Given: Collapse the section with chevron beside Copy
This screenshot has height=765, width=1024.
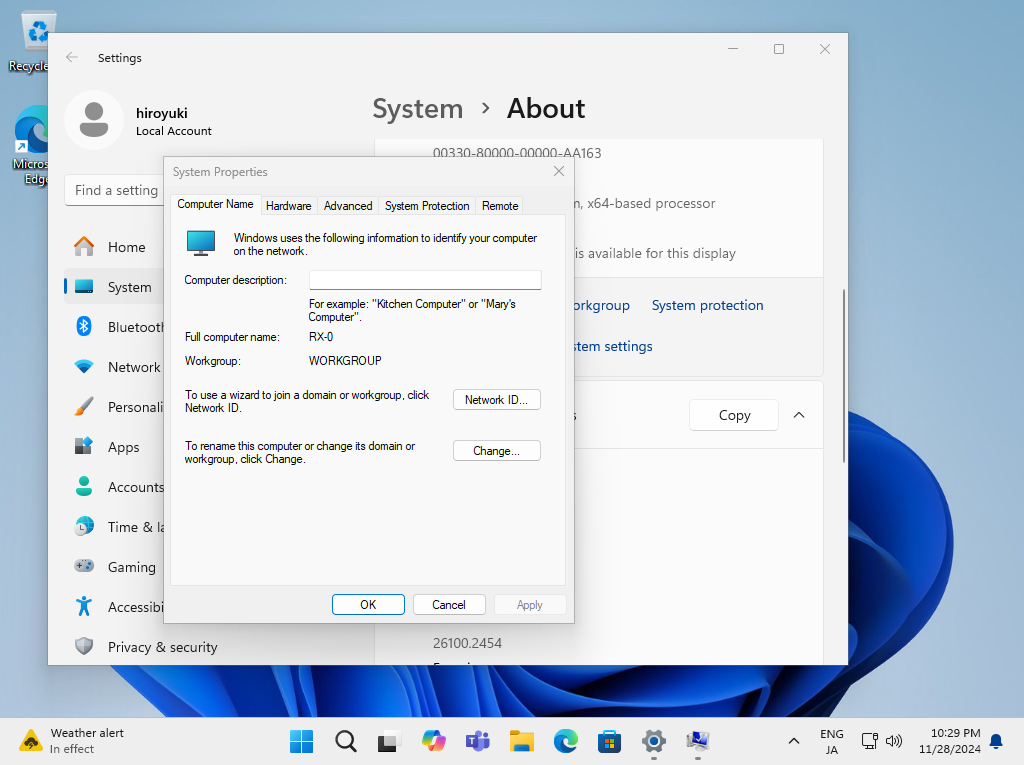Looking at the screenshot, I should tap(799, 415).
